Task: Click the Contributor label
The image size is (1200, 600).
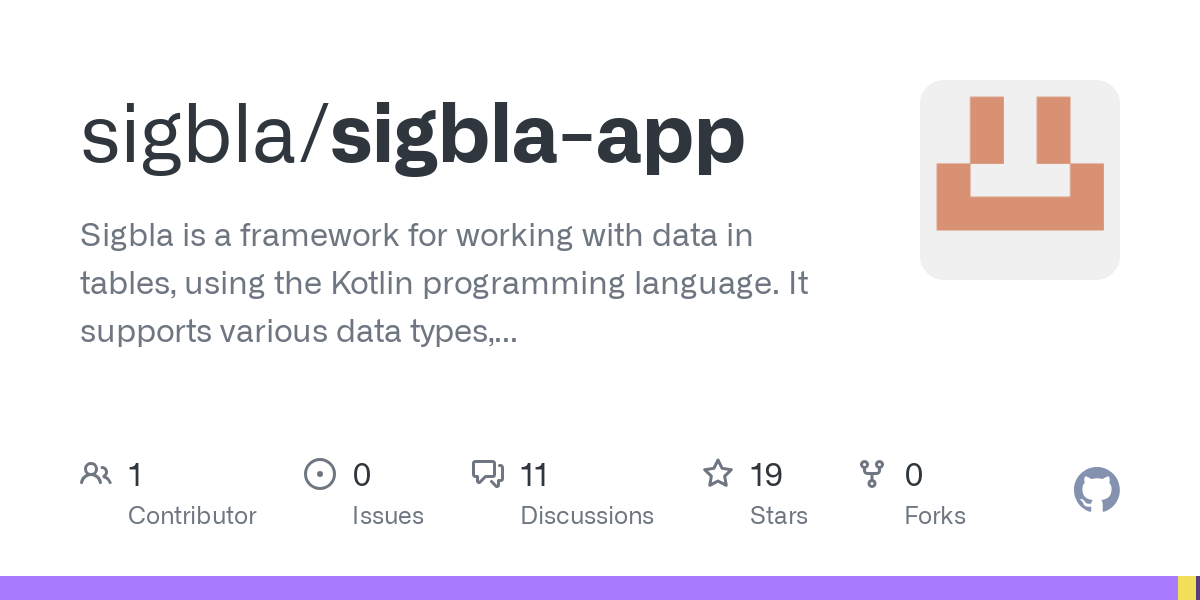Action: [192, 516]
